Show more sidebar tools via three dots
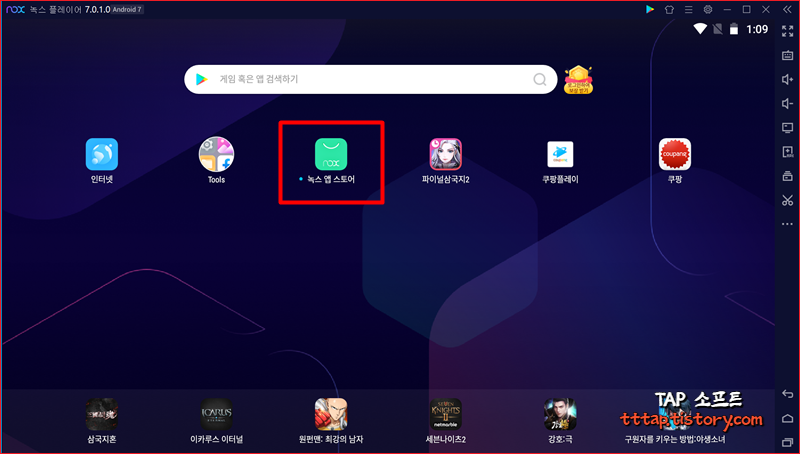This screenshot has height=454, width=800. [788, 224]
